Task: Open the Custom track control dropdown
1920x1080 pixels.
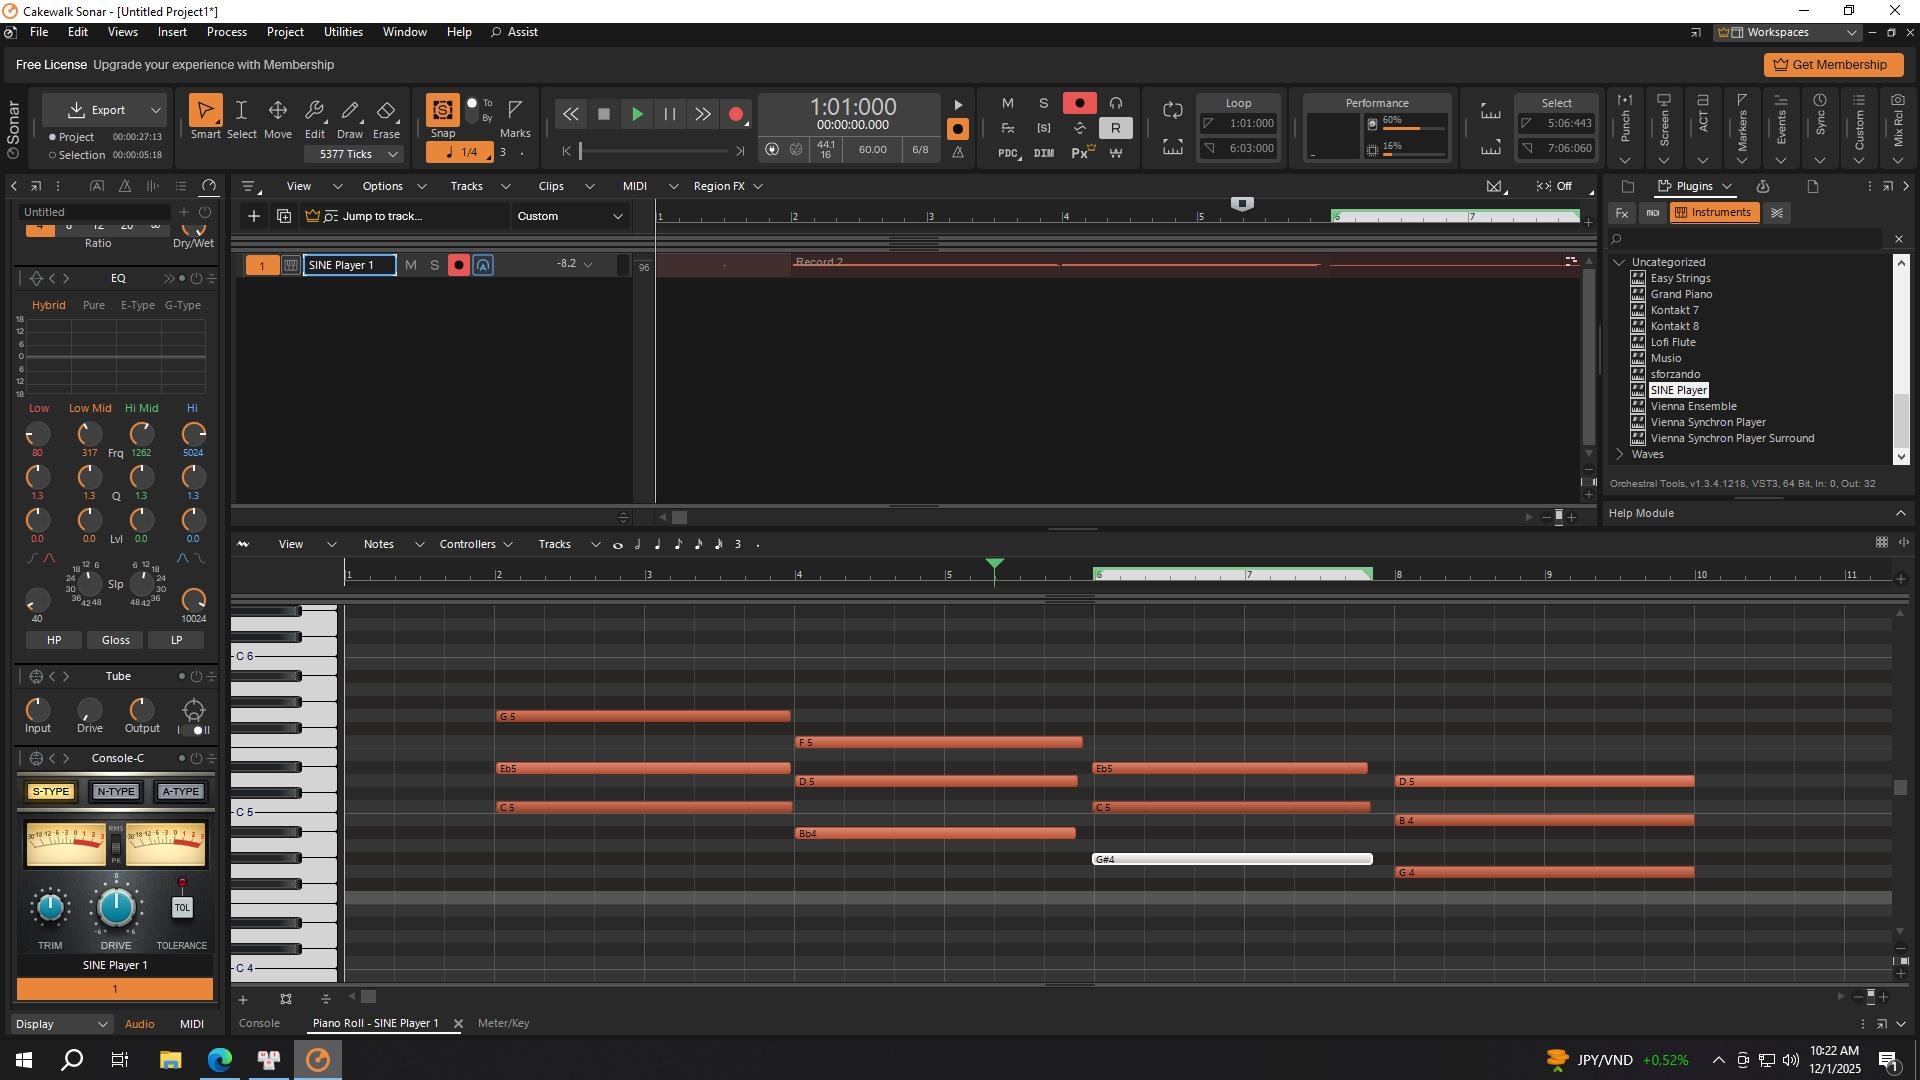Action: point(570,216)
